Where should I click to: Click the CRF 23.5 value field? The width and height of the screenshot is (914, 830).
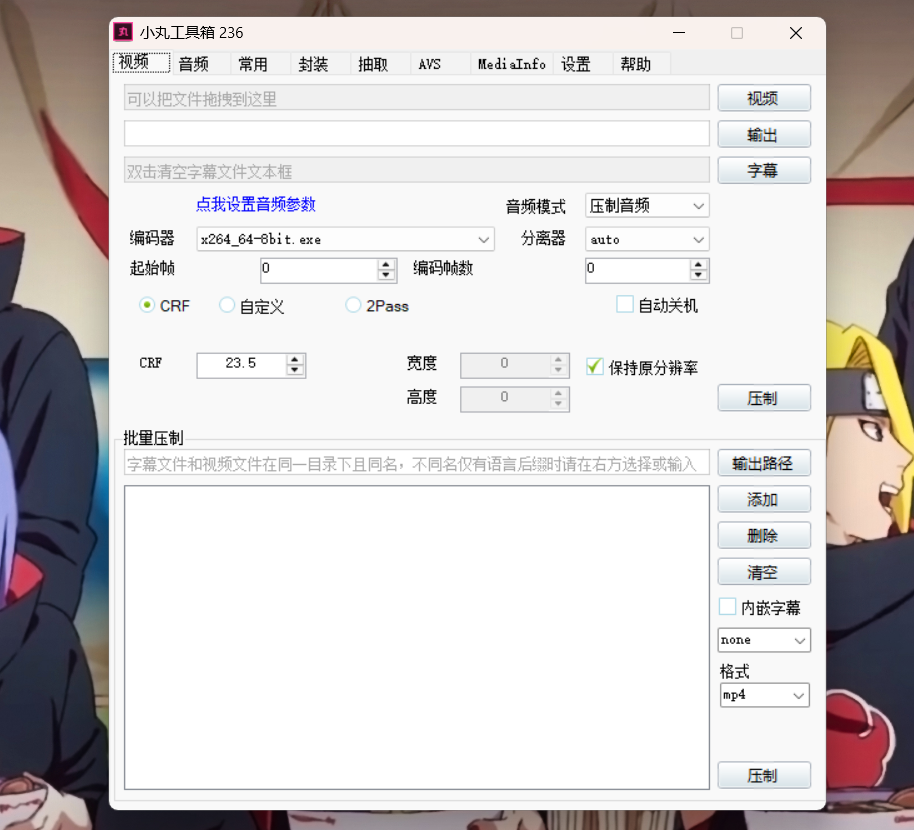241,365
